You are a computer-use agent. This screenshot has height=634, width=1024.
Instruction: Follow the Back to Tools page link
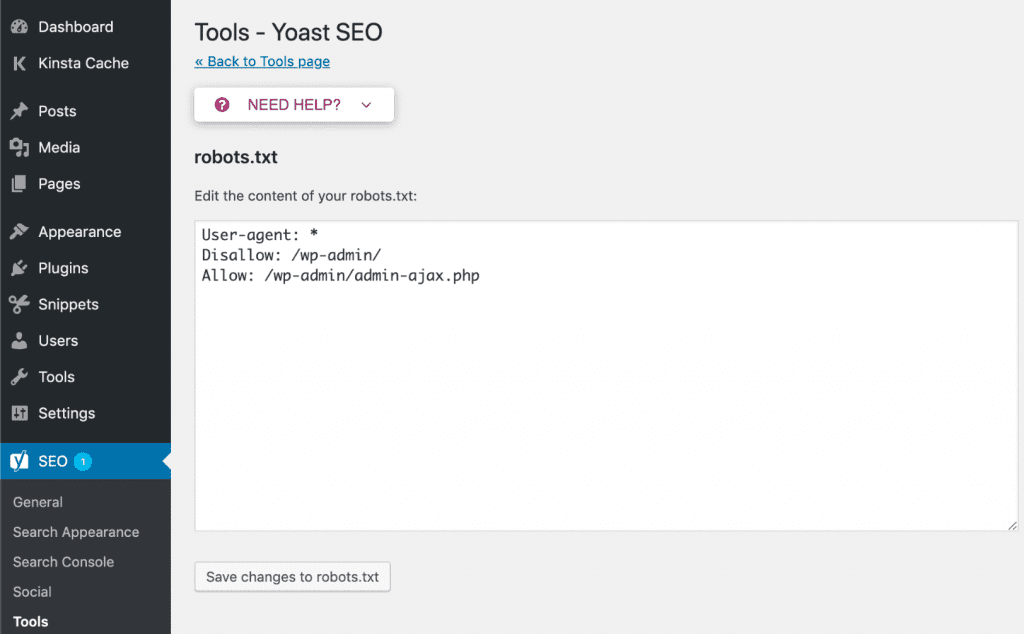tap(262, 62)
